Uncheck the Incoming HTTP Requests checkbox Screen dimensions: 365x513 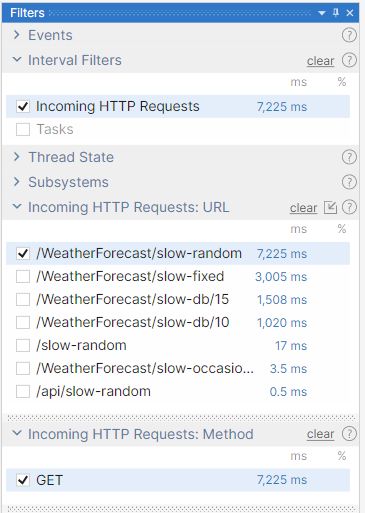tap(23, 106)
